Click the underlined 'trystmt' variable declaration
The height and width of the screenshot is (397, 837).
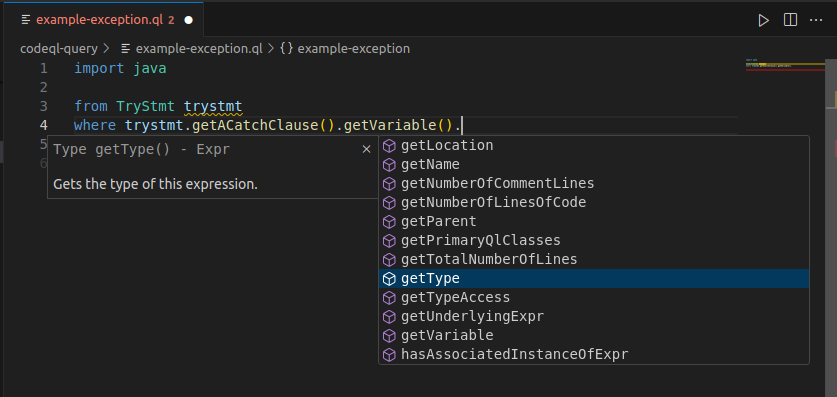click(x=213, y=106)
